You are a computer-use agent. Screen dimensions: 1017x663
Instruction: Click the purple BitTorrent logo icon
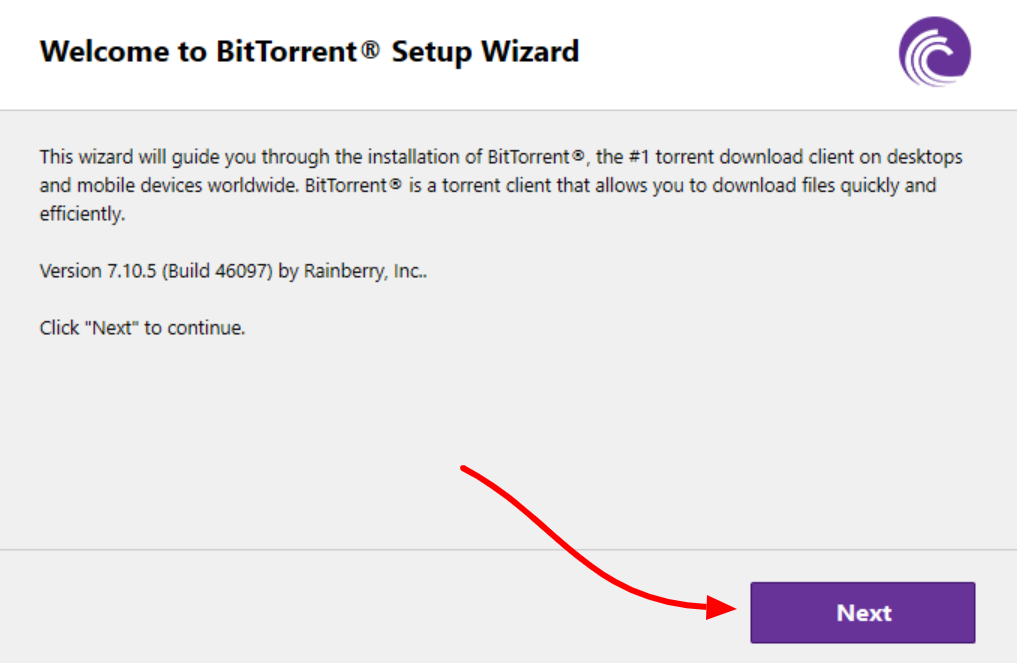click(x=935, y=52)
